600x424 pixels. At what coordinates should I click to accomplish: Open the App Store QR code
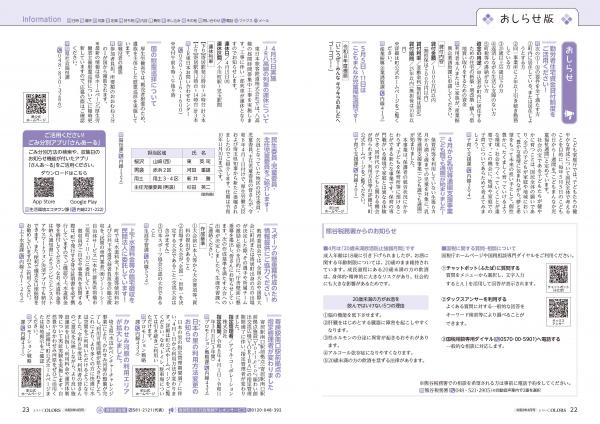pyautogui.click(x=44, y=188)
